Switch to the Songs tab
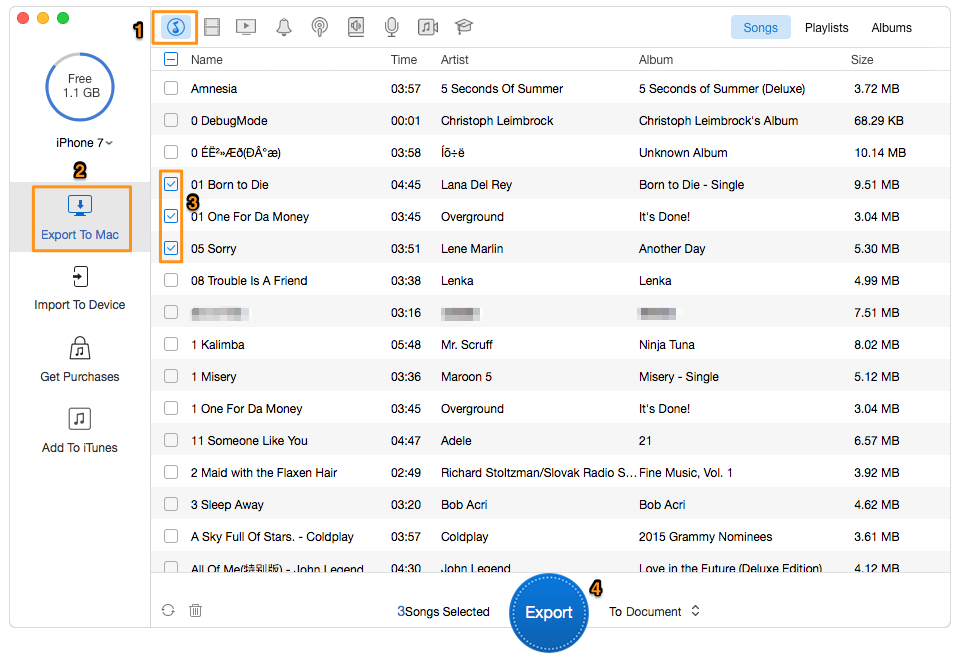 pyautogui.click(x=760, y=28)
